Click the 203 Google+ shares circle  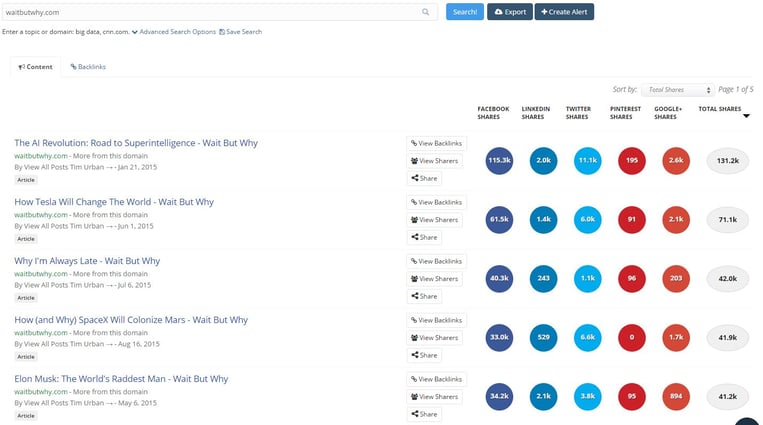click(x=676, y=278)
